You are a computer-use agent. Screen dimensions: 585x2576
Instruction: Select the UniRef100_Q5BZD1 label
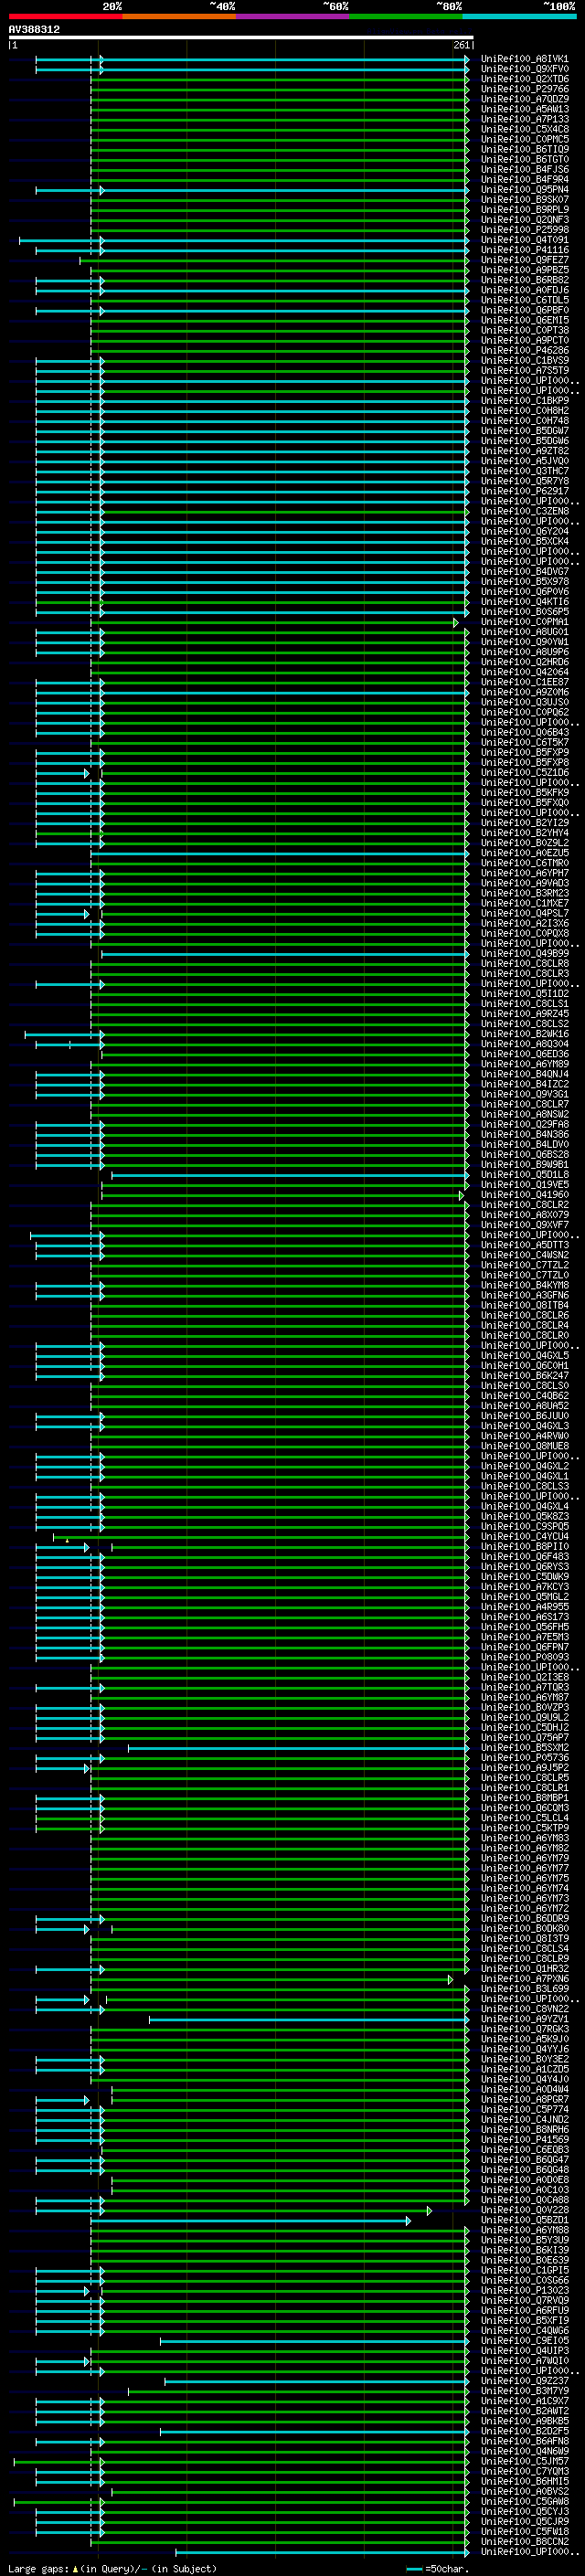tap(524, 2220)
